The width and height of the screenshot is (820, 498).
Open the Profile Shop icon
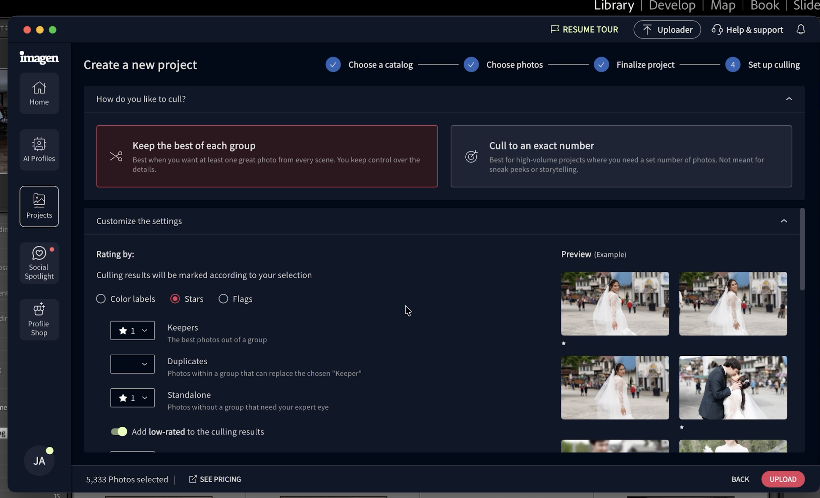pos(39,318)
